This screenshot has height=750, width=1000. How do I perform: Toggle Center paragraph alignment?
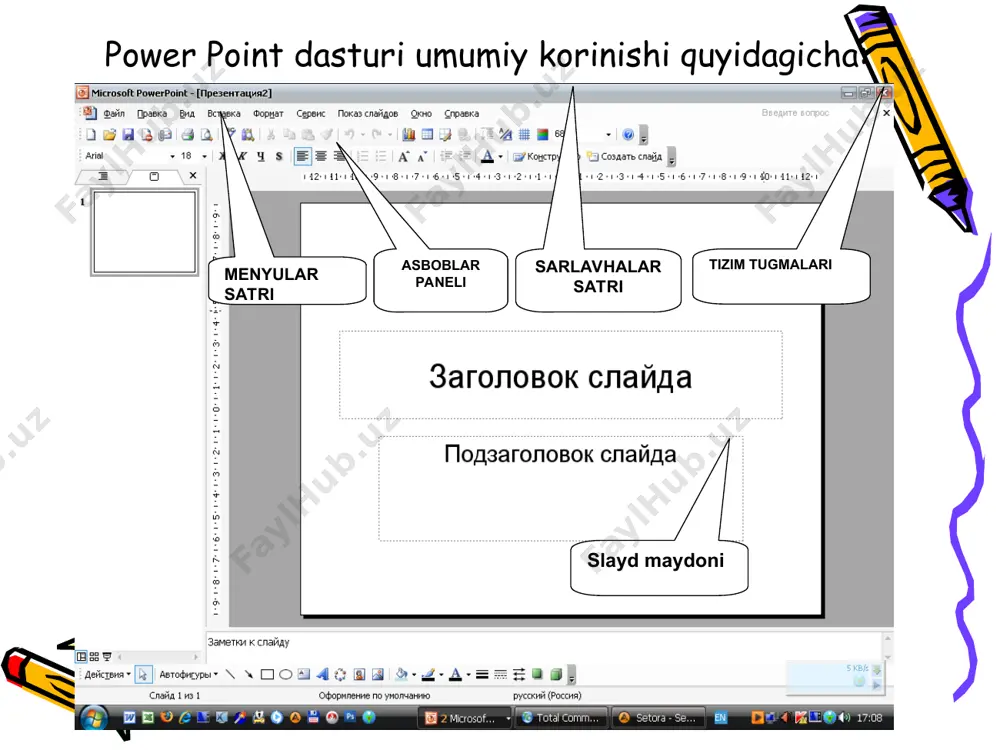click(321, 156)
